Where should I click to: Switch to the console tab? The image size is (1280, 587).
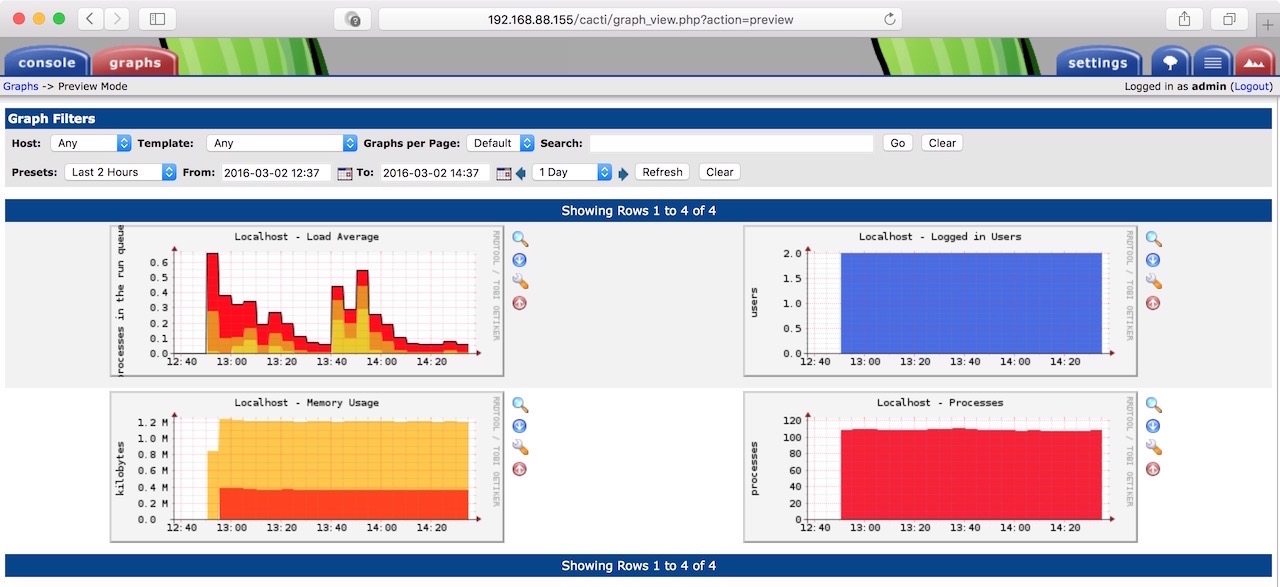pyautogui.click(x=46, y=62)
